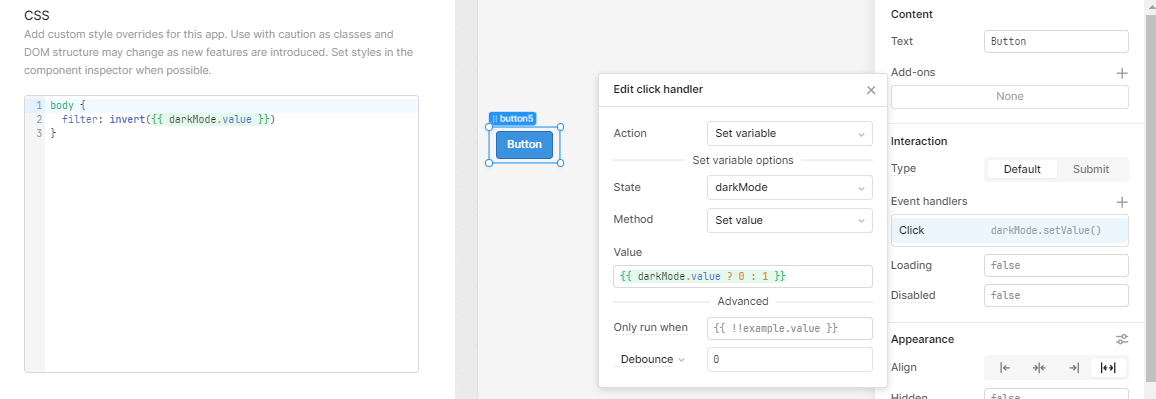Viewport: 1156px width, 399px height.
Task: Open the State dropdown showing darkMode
Action: point(790,187)
